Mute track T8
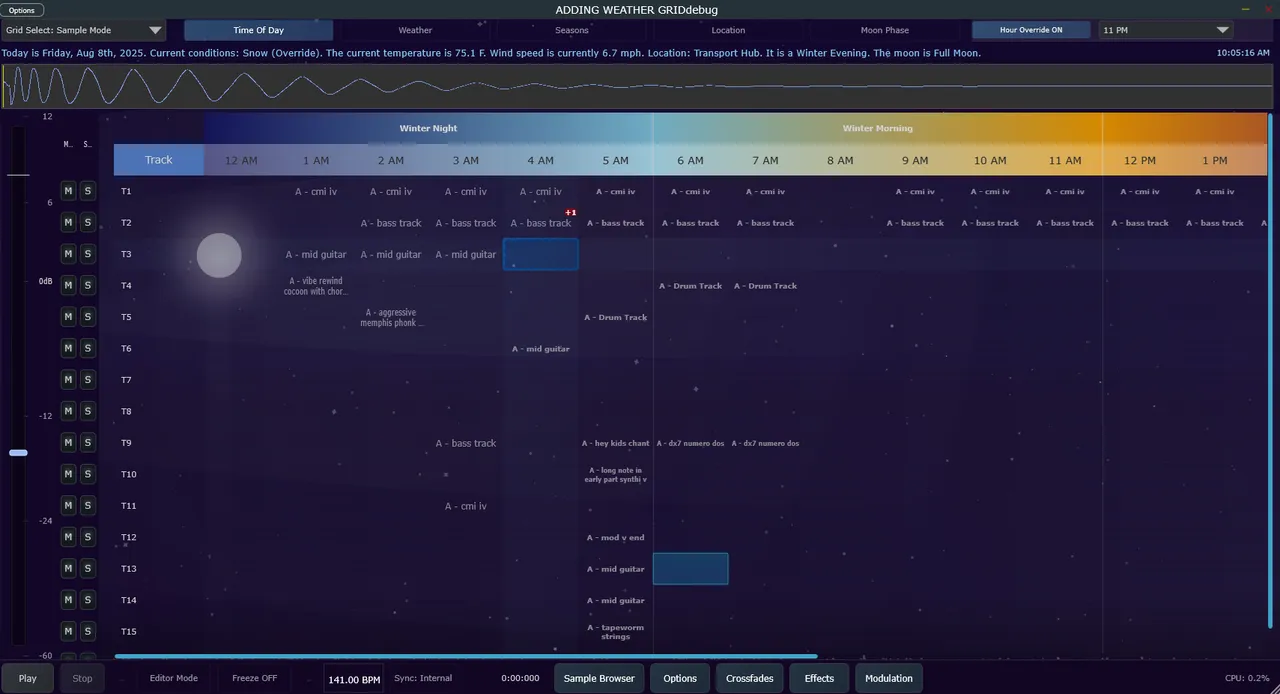This screenshot has width=1280, height=694. [x=67, y=411]
